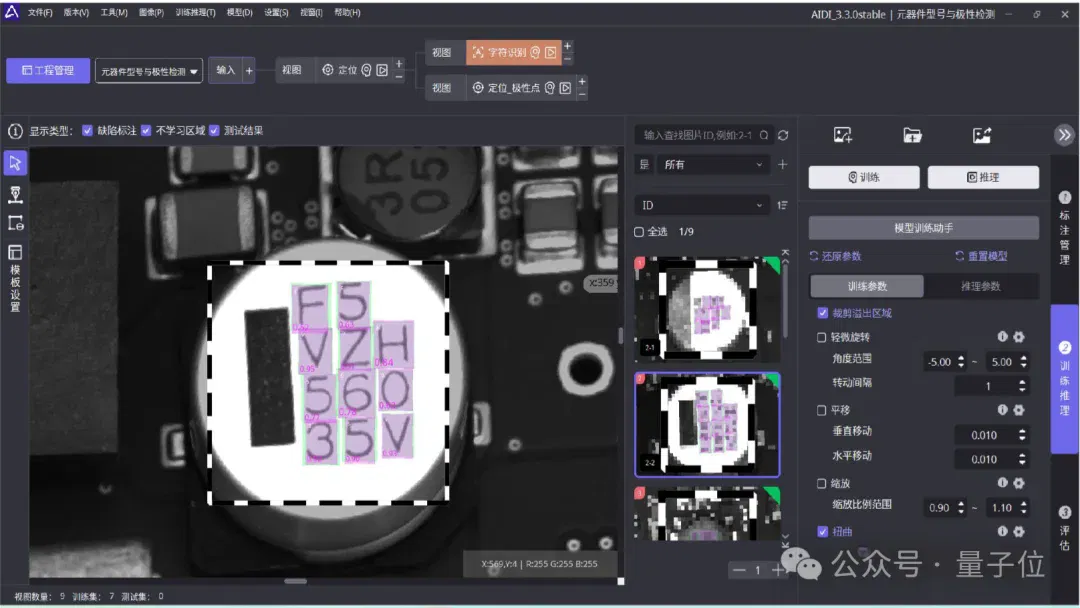Open the ID sort dropdown
The image size is (1080, 608).
click(x=701, y=205)
